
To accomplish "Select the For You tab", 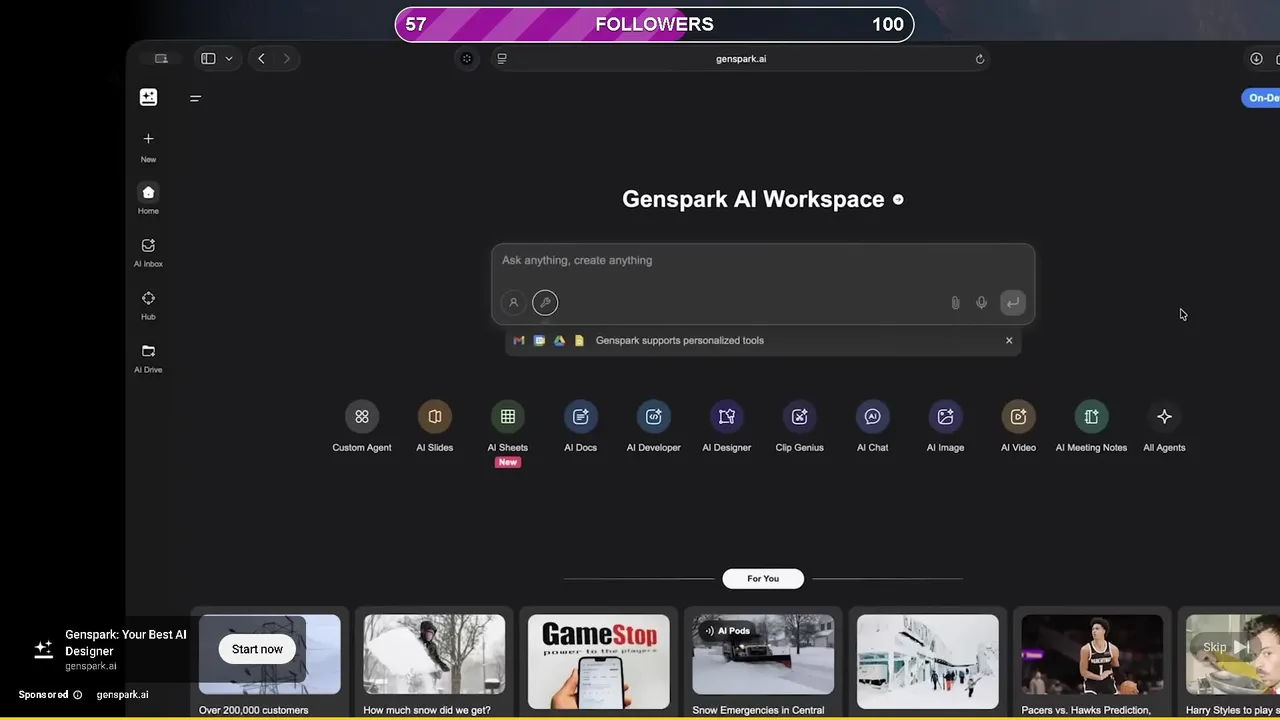I will (763, 579).
